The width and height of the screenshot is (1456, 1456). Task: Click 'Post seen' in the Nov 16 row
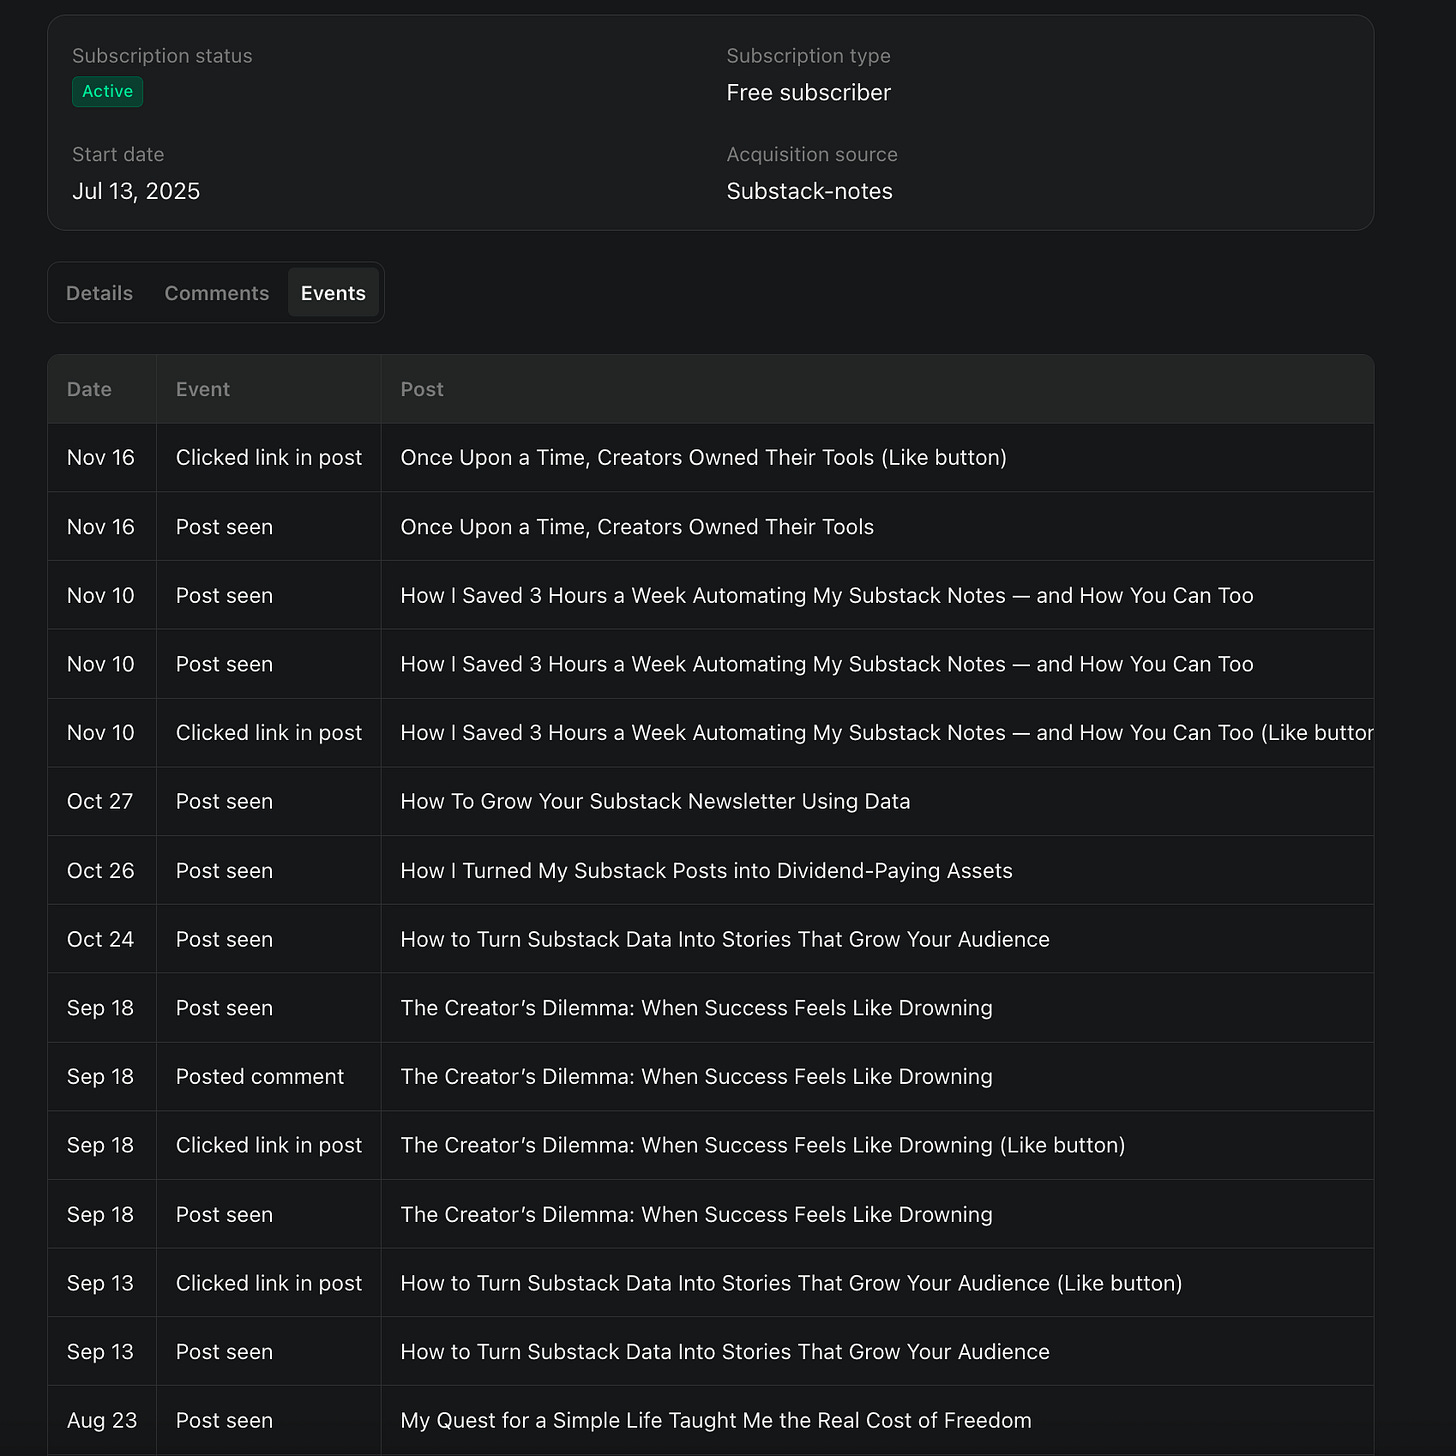tap(224, 527)
